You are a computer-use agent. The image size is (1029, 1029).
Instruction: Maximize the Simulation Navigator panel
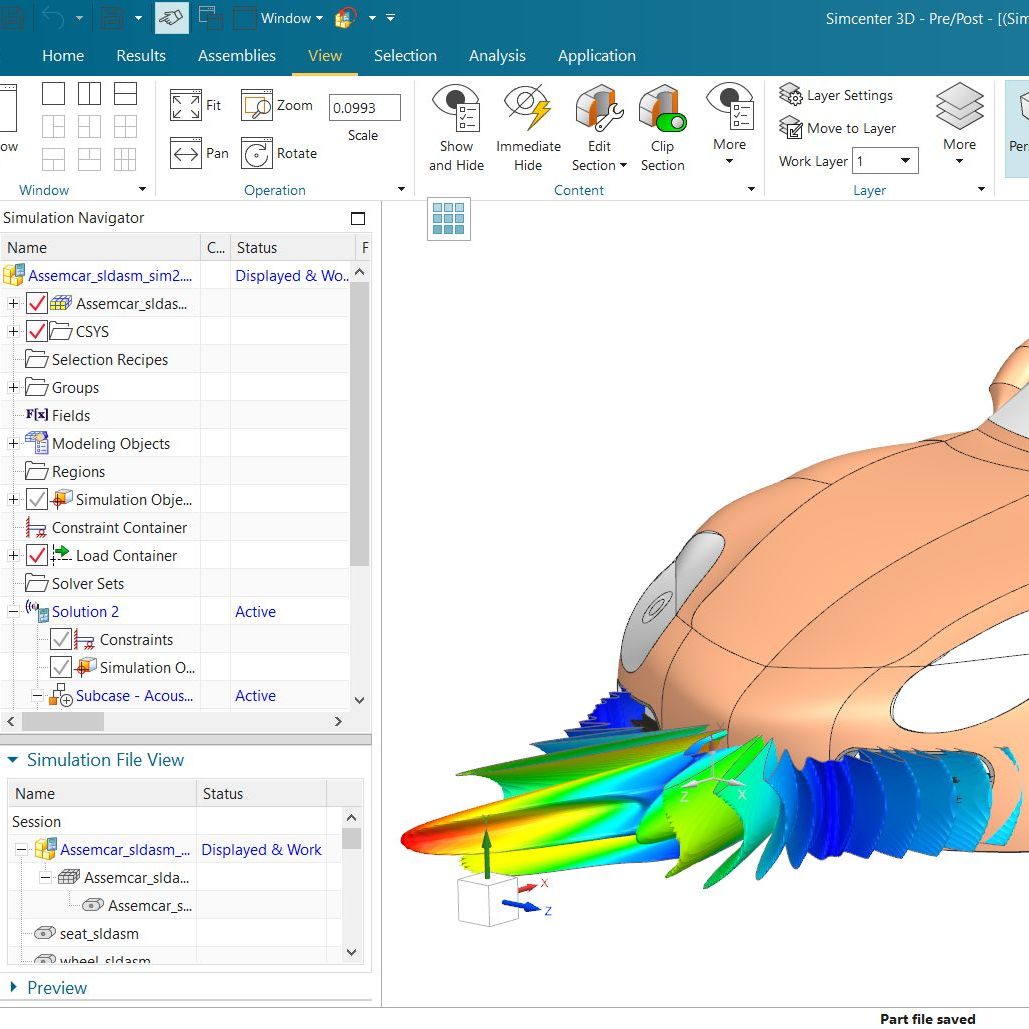(x=358, y=219)
